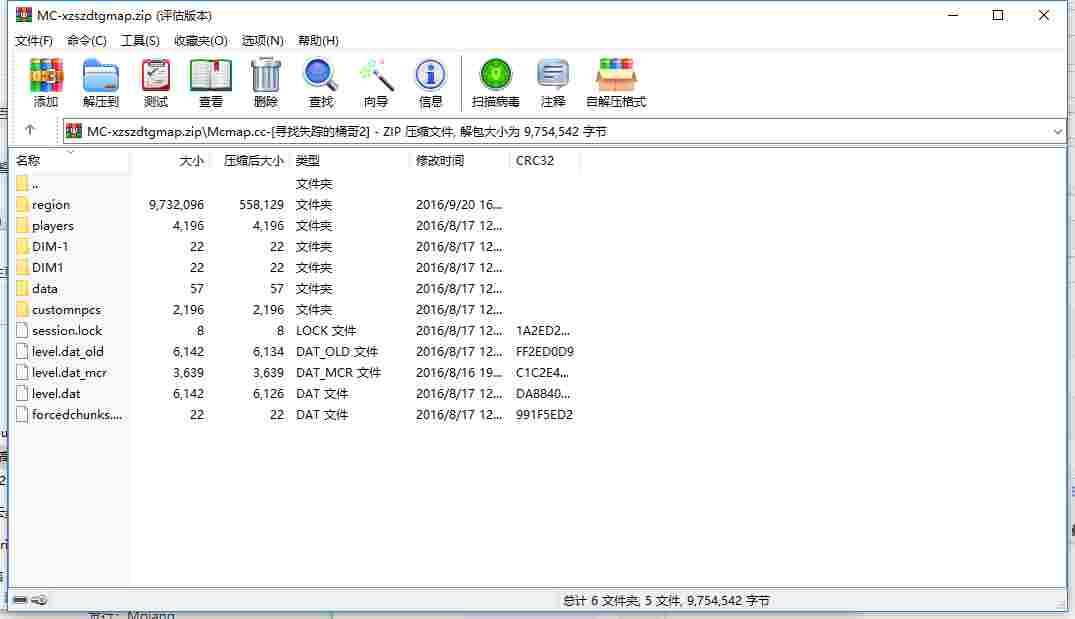Select the forcedchunks file icon
The height and width of the screenshot is (619, 1075).
pos(22,415)
